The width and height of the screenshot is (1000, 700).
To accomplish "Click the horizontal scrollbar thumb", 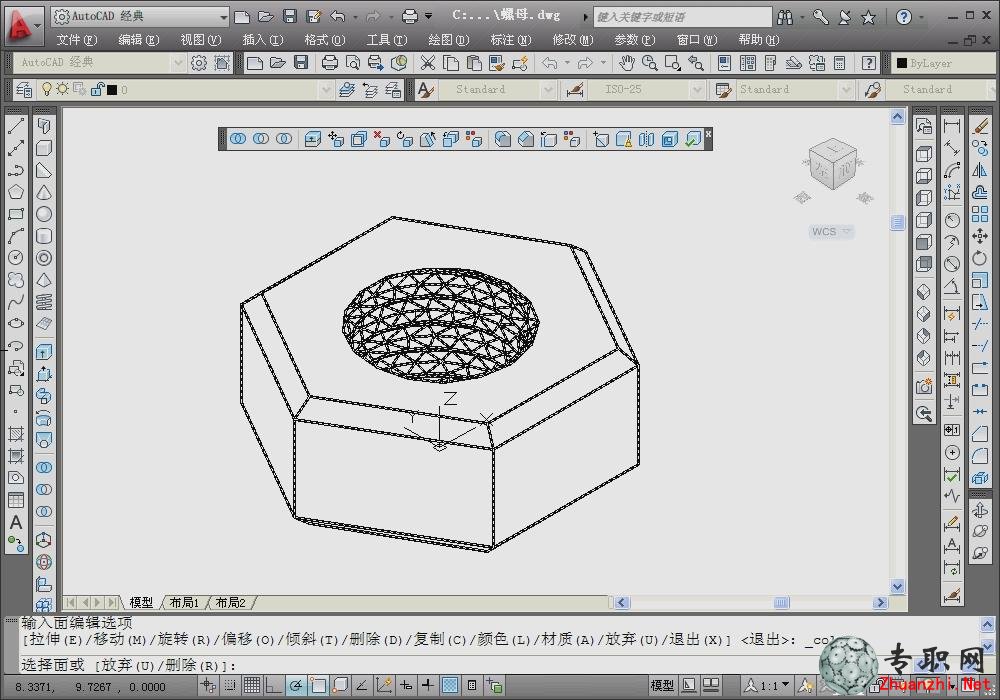I will (x=782, y=602).
